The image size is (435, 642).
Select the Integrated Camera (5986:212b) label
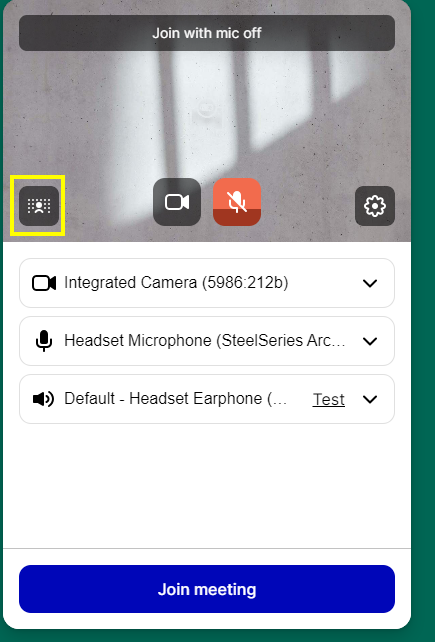(176, 283)
